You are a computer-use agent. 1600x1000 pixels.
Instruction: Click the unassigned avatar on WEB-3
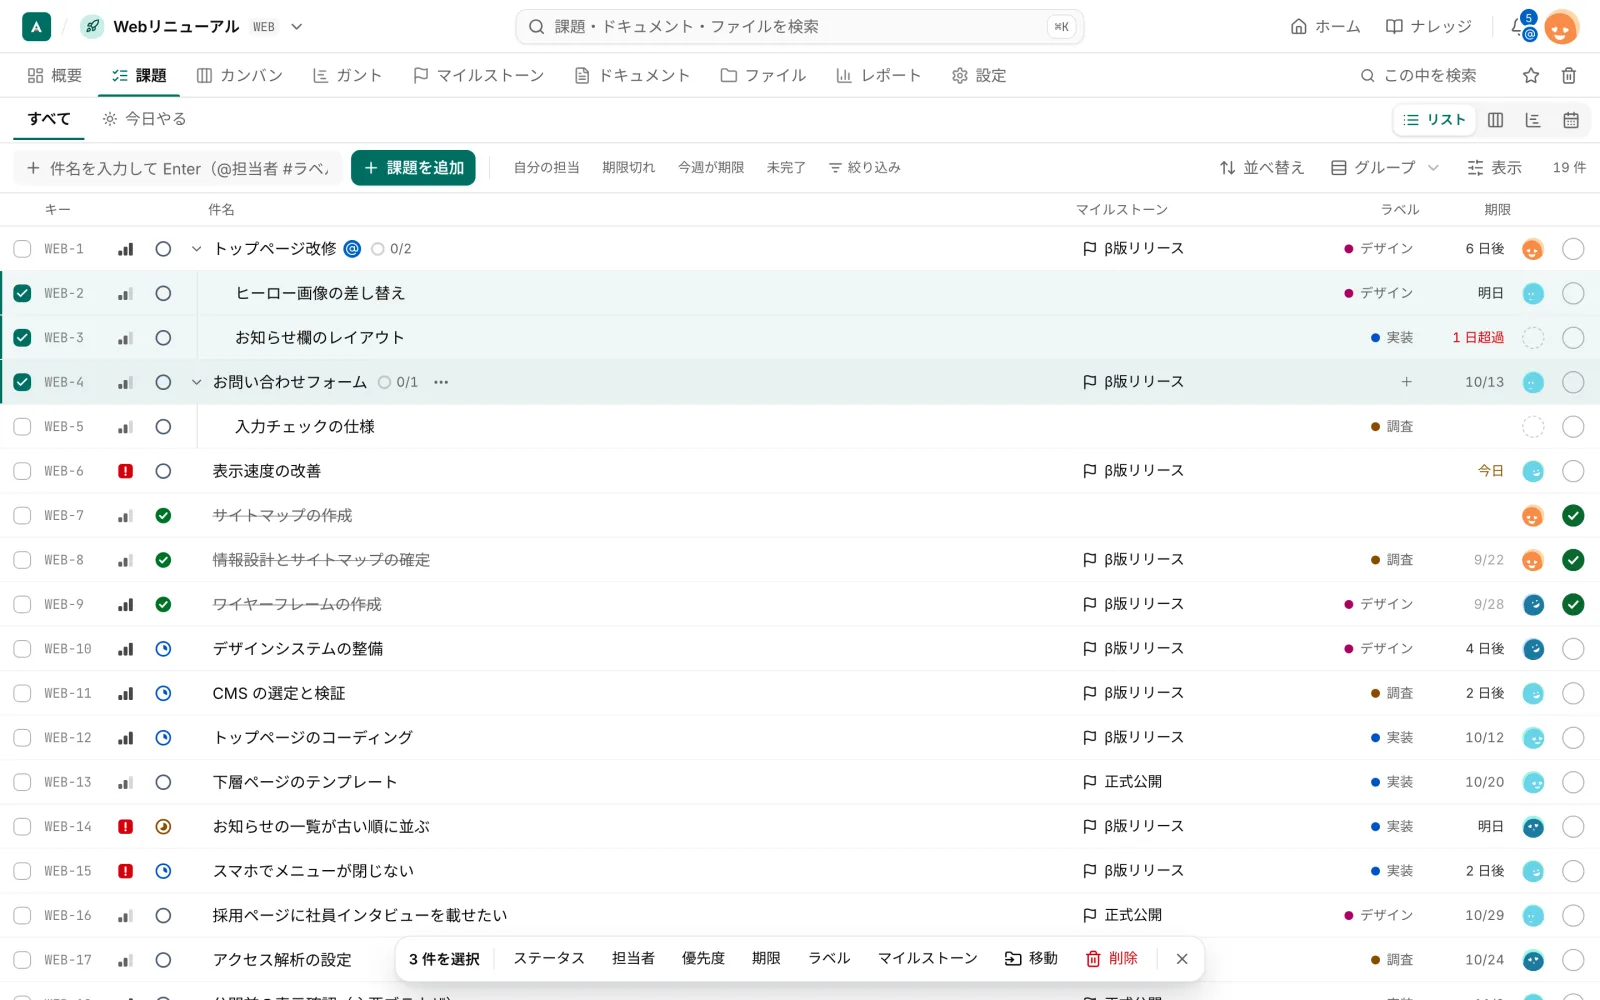click(x=1533, y=338)
